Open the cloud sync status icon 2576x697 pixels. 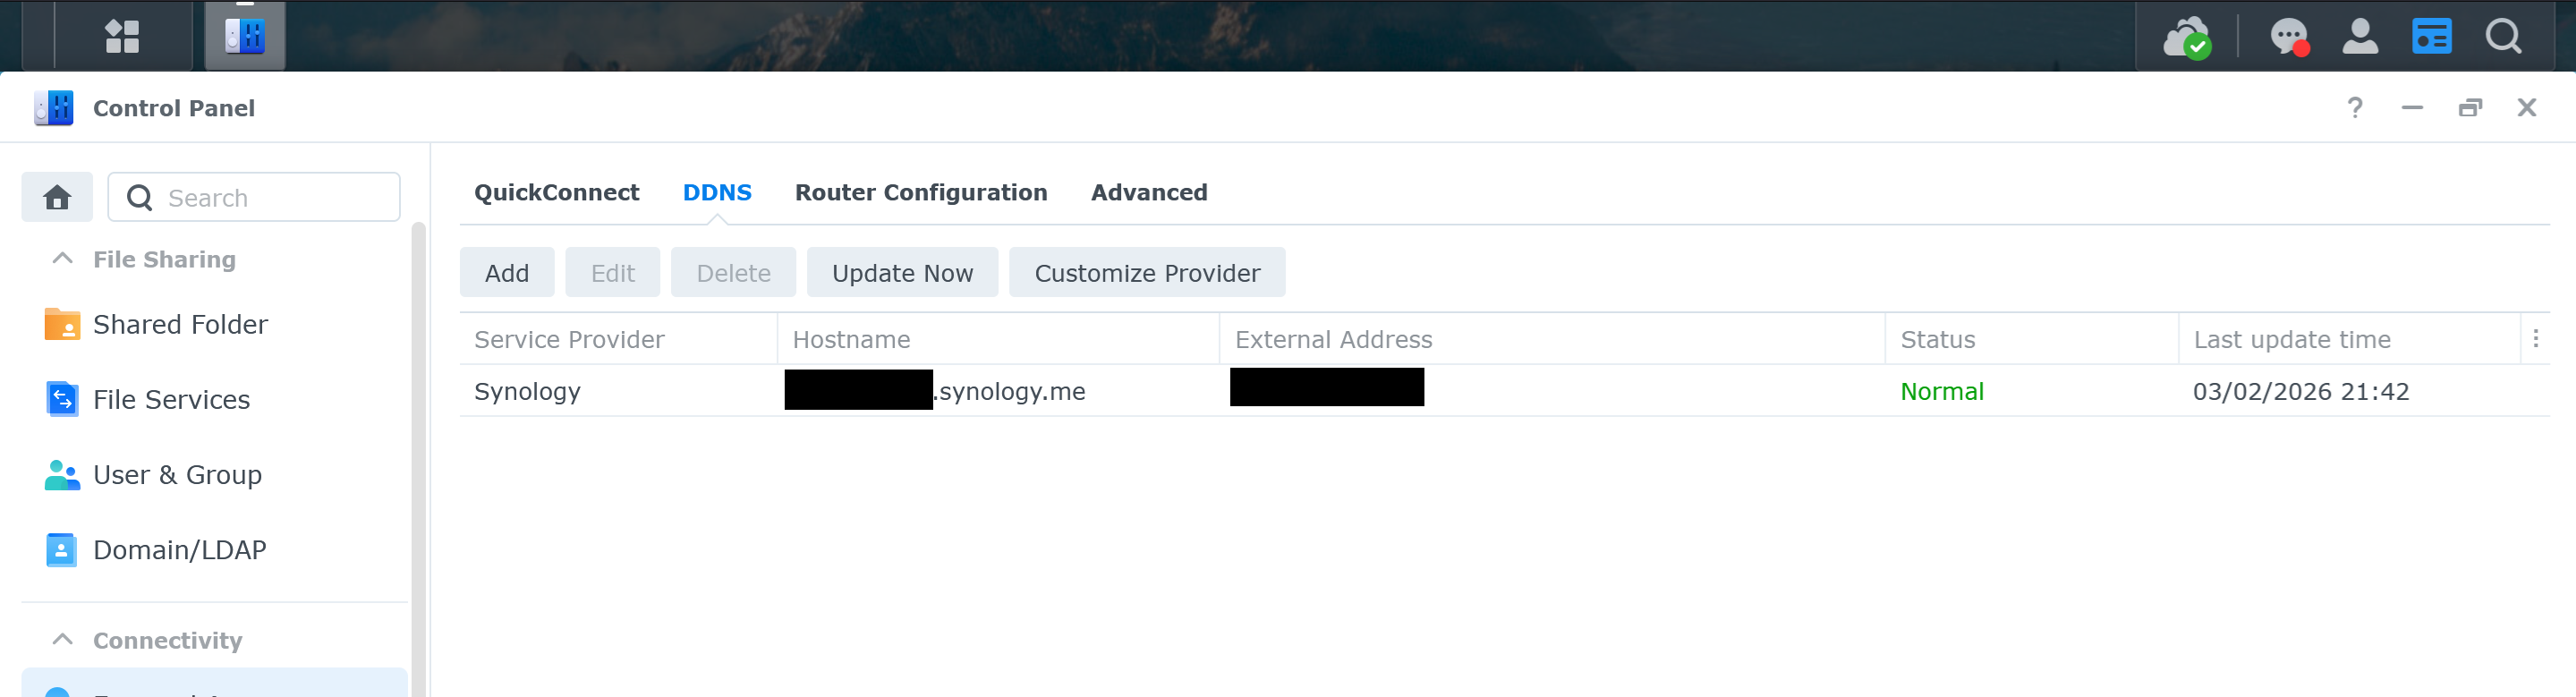pyautogui.click(x=2186, y=38)
